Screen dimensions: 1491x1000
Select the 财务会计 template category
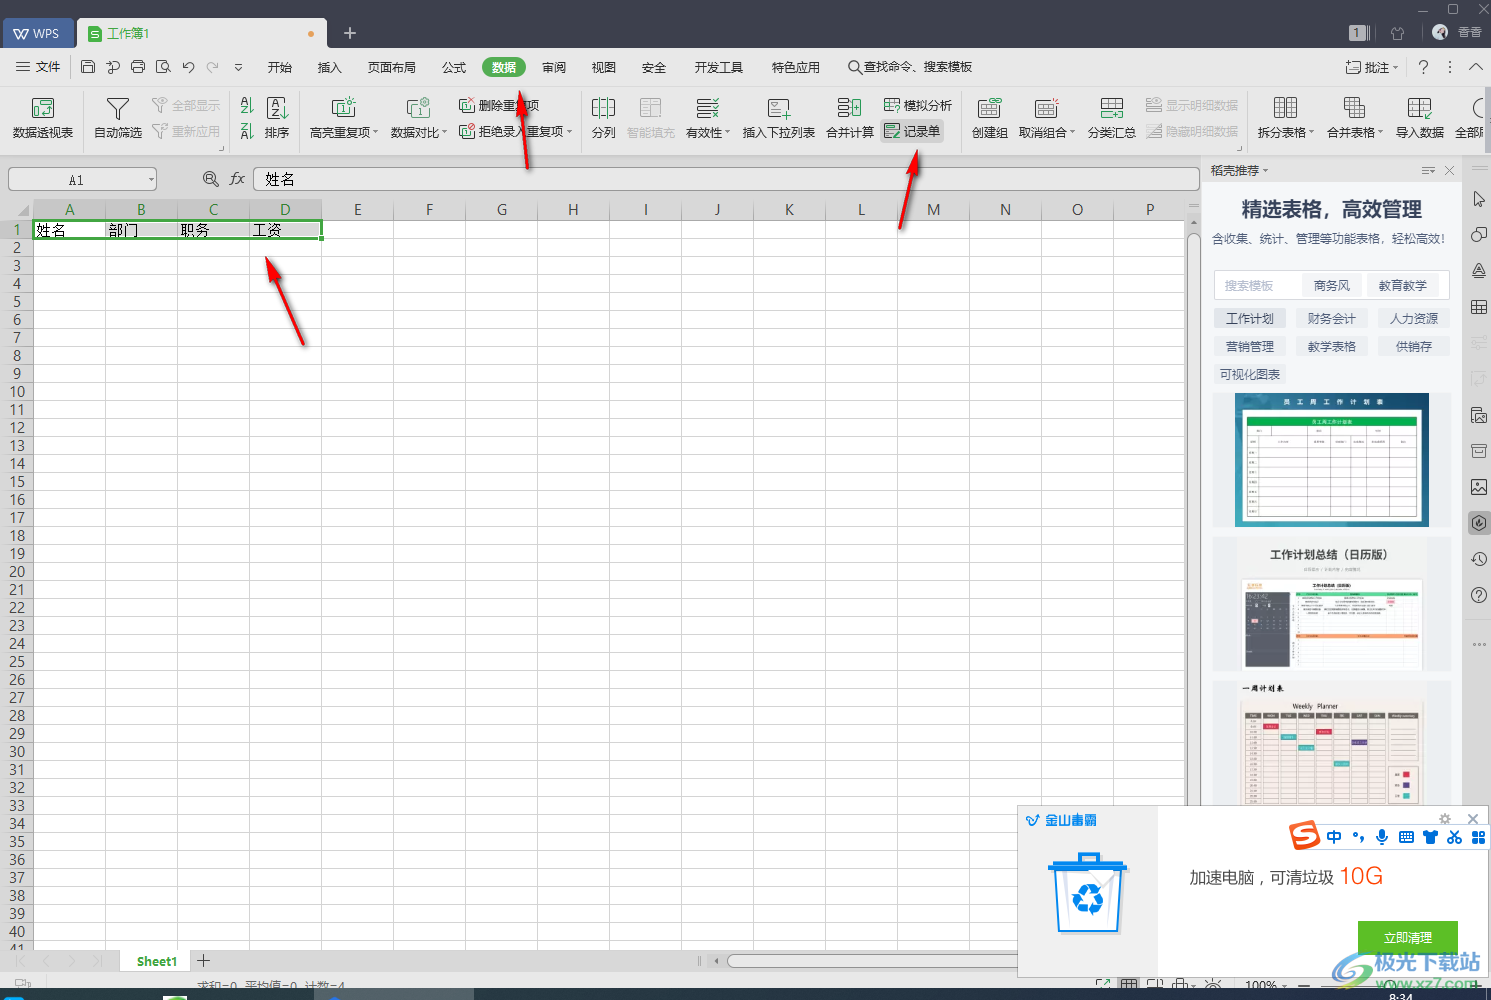point(1332,318)
